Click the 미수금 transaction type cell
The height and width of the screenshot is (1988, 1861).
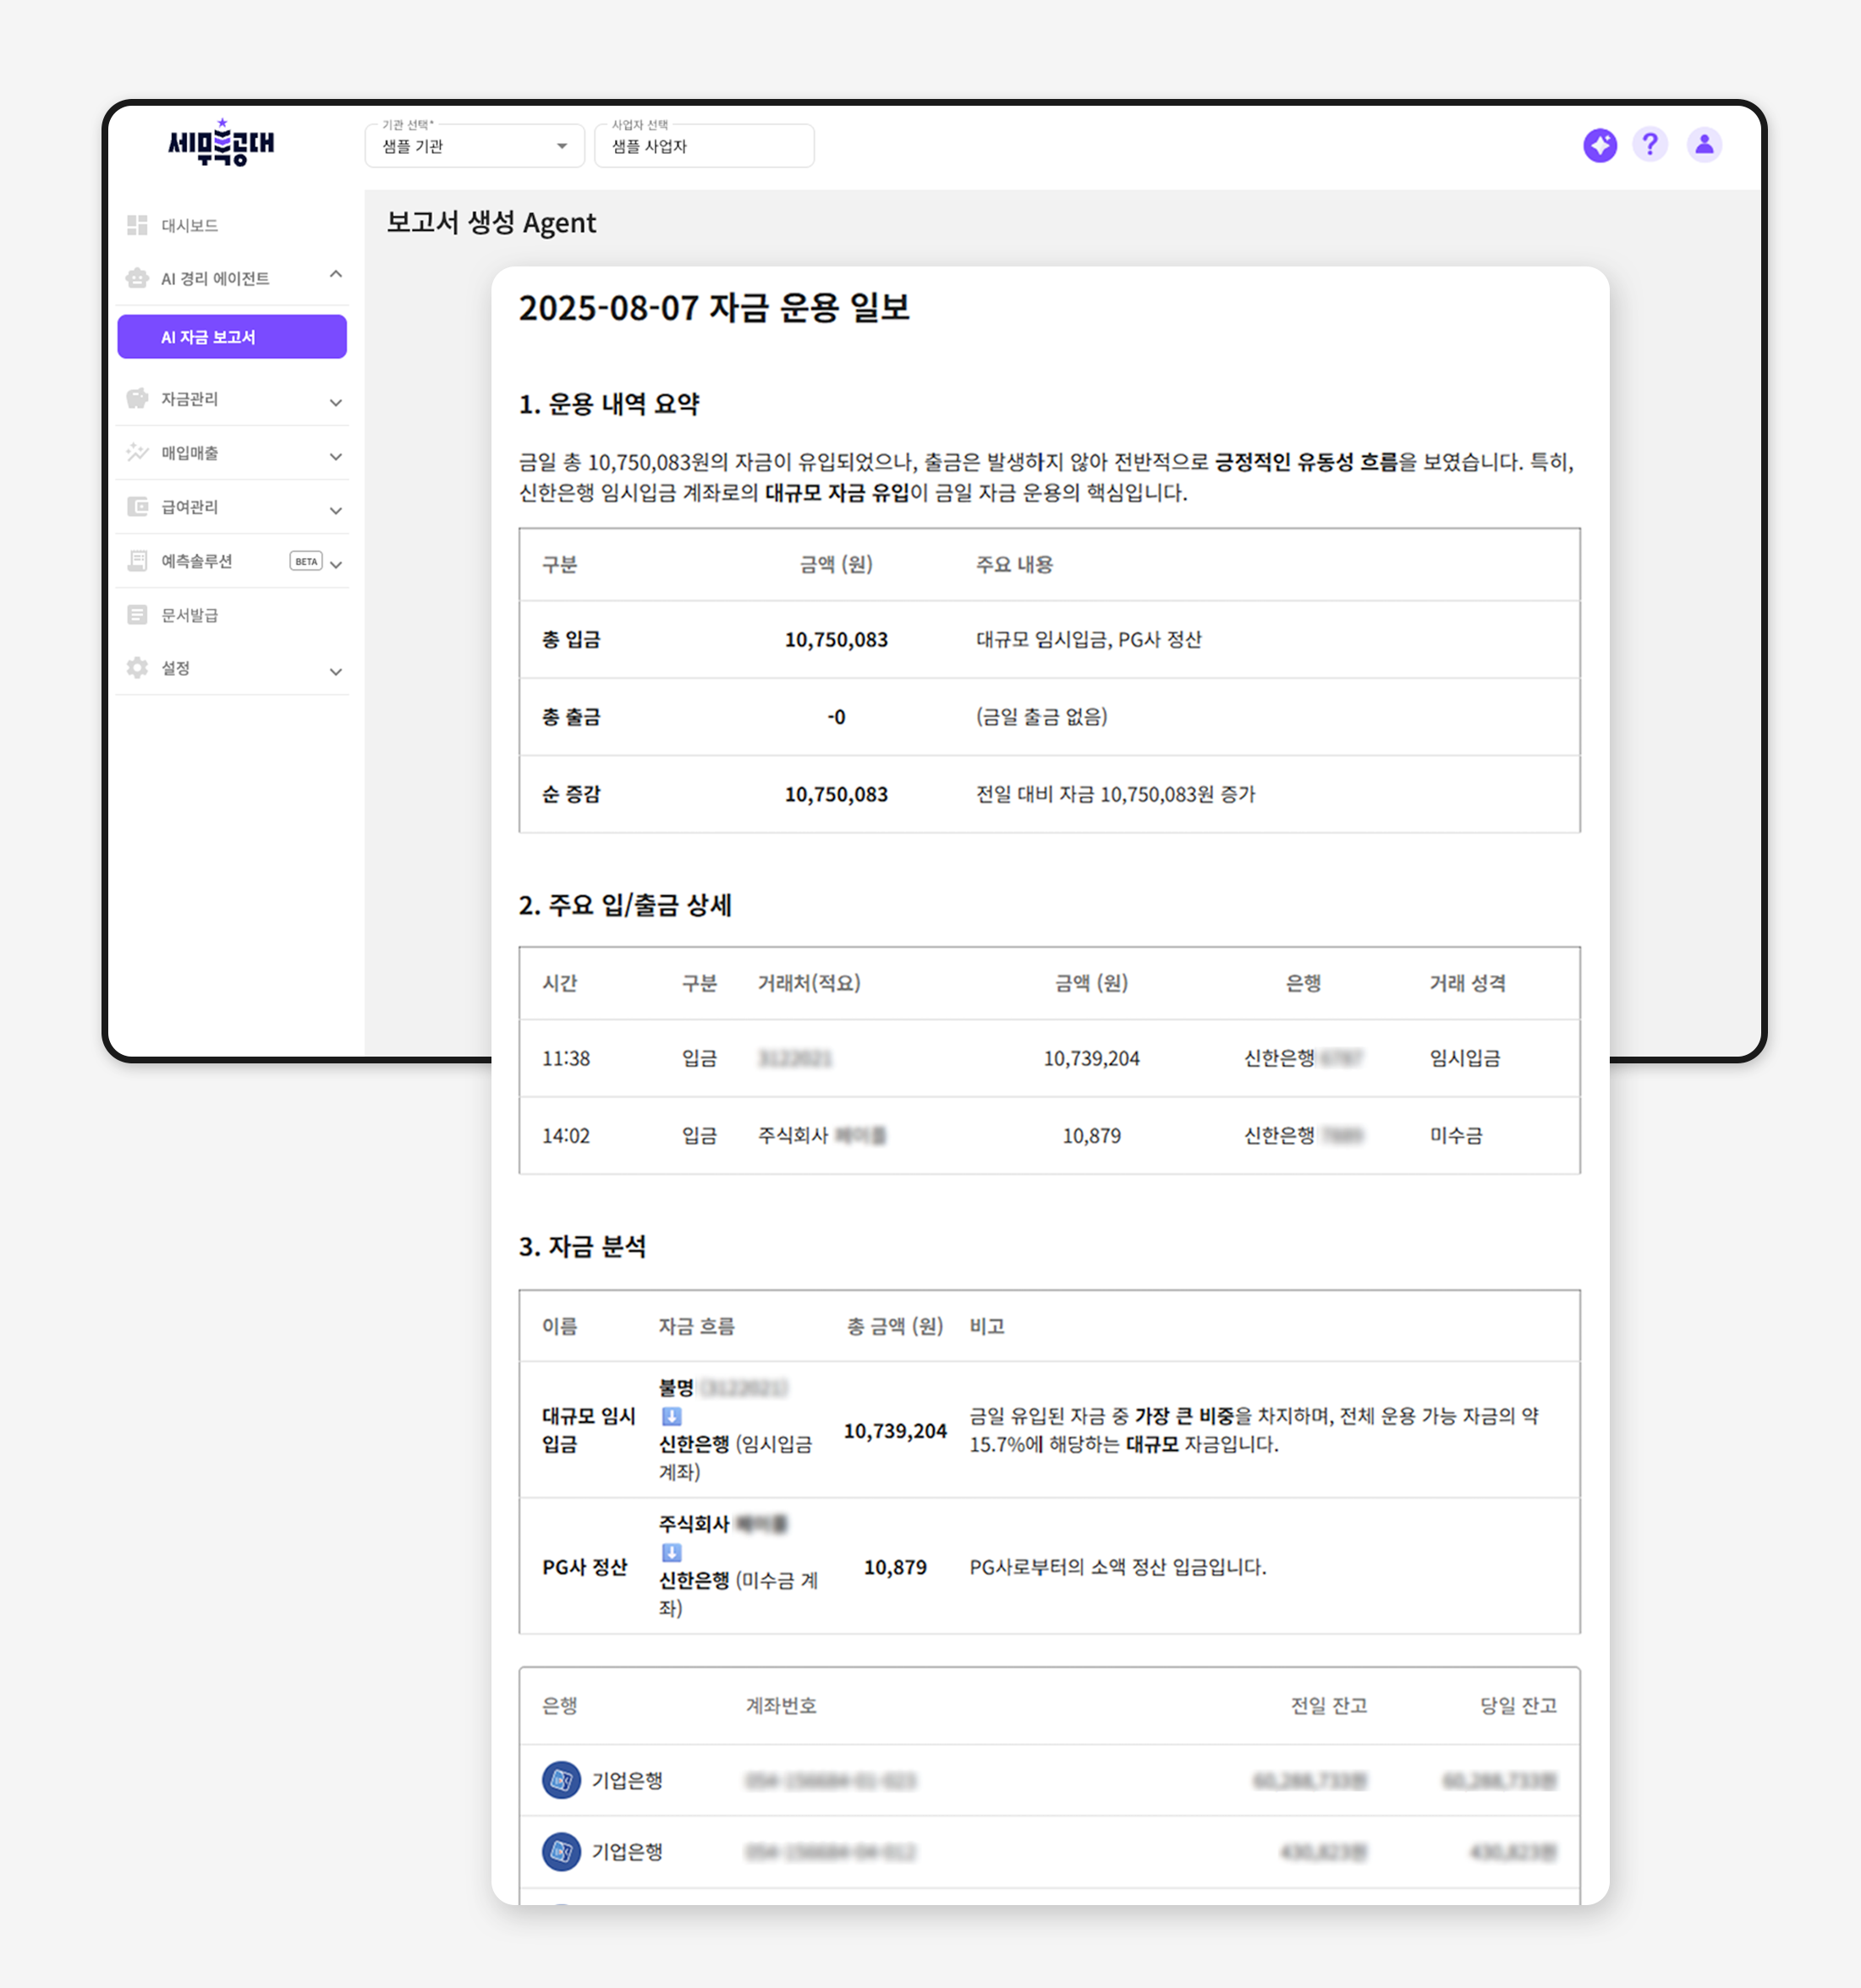tap(1456, 1135)
